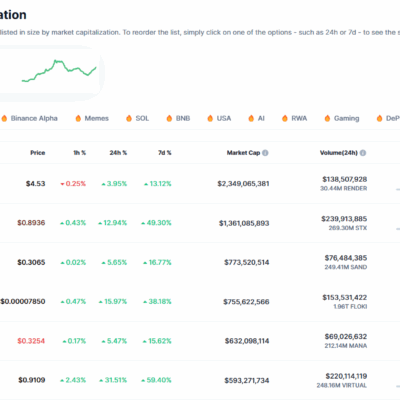Open the $153,531,422 FLOKI volume link
Image resolution: width=400 pixels, height=400 pixels.
[x=345, y=297]
